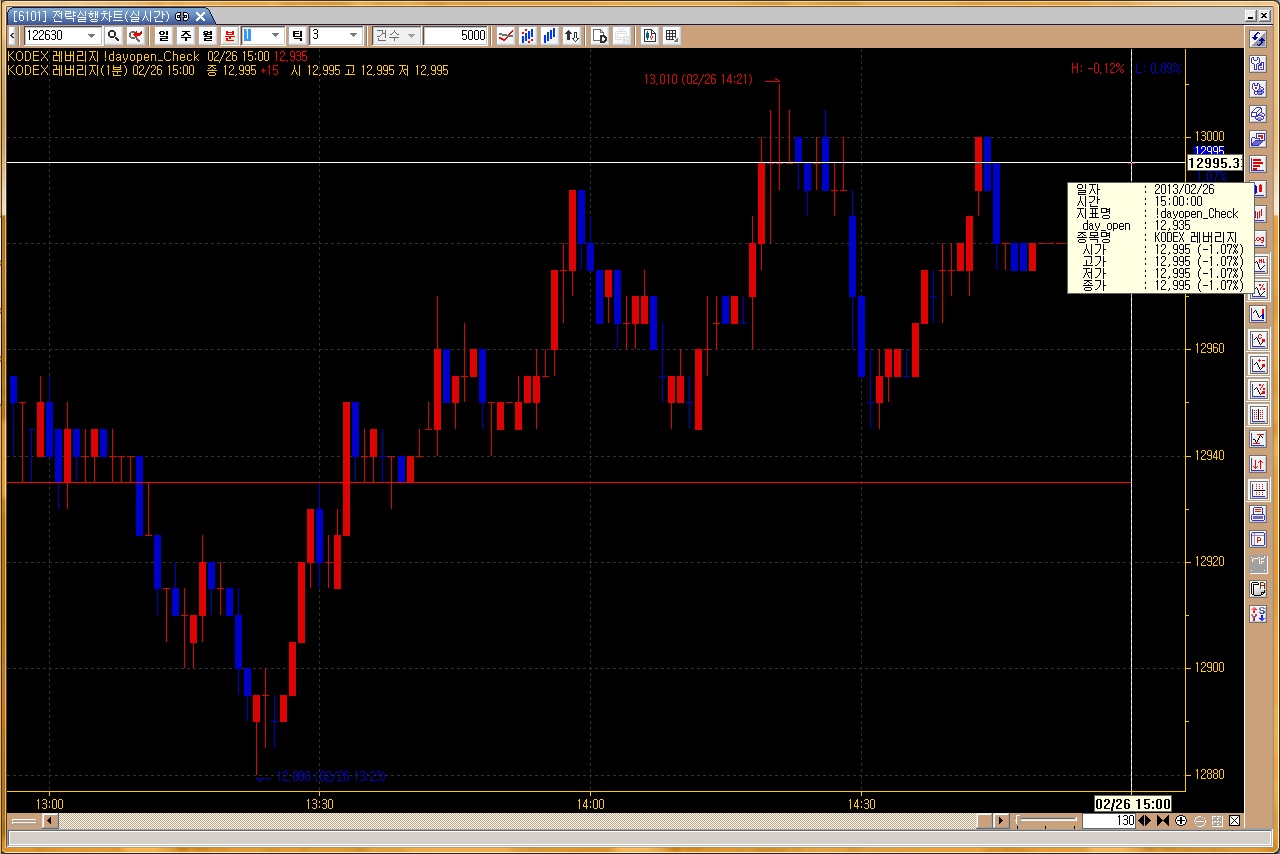Click the grid table icon in toolbar
This screenshot has width=1280, height=854.
[x=672, y=36]
